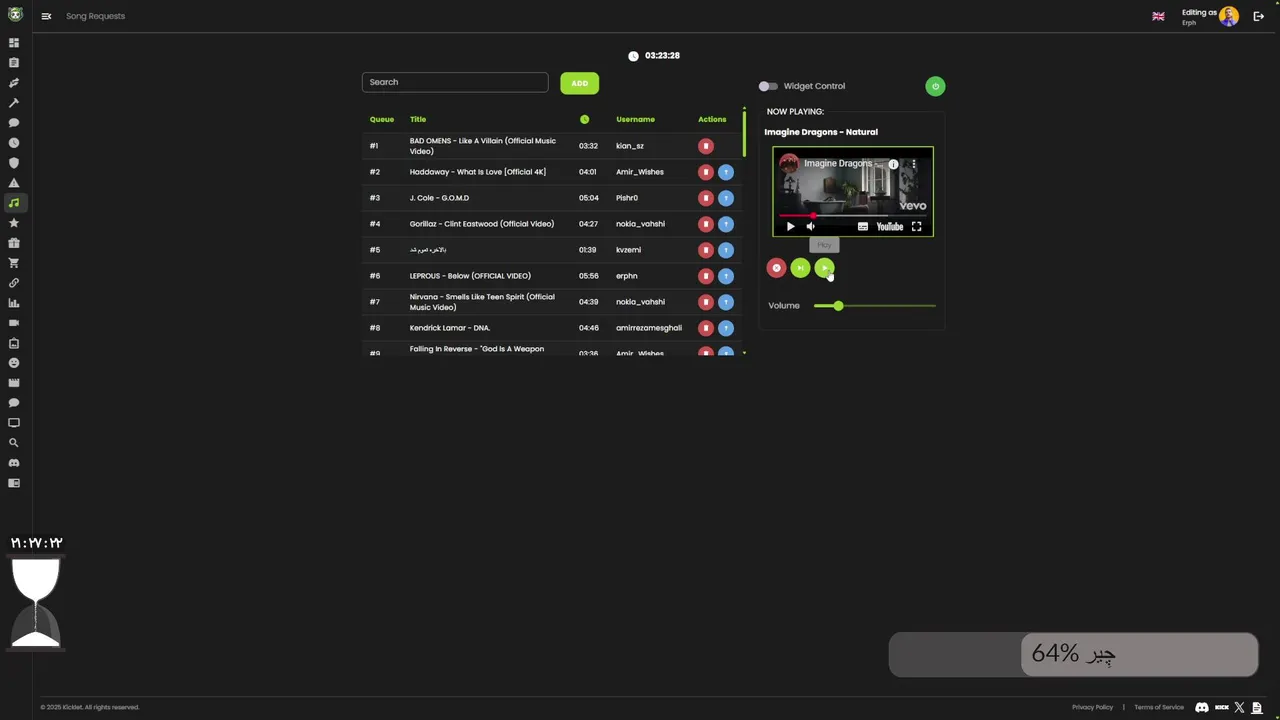Viewport: 1280px width, 720px height.
Task: Play the YouTube video in embedded player
Action: (x=790, y=227)
